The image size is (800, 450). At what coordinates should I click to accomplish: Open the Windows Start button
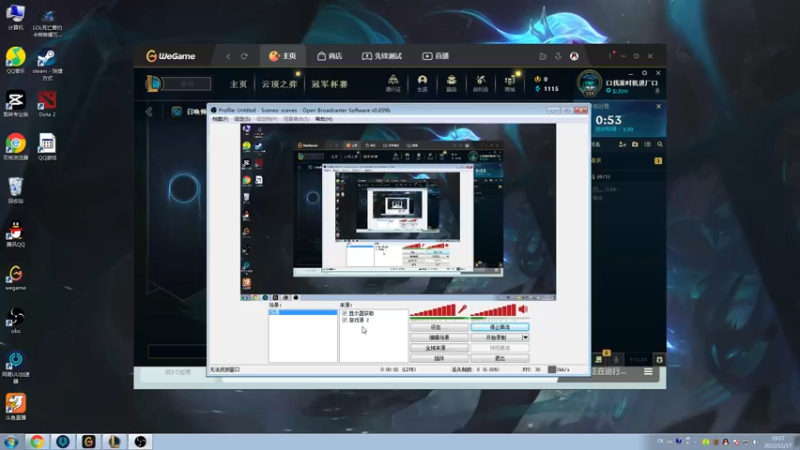[11, 441]
